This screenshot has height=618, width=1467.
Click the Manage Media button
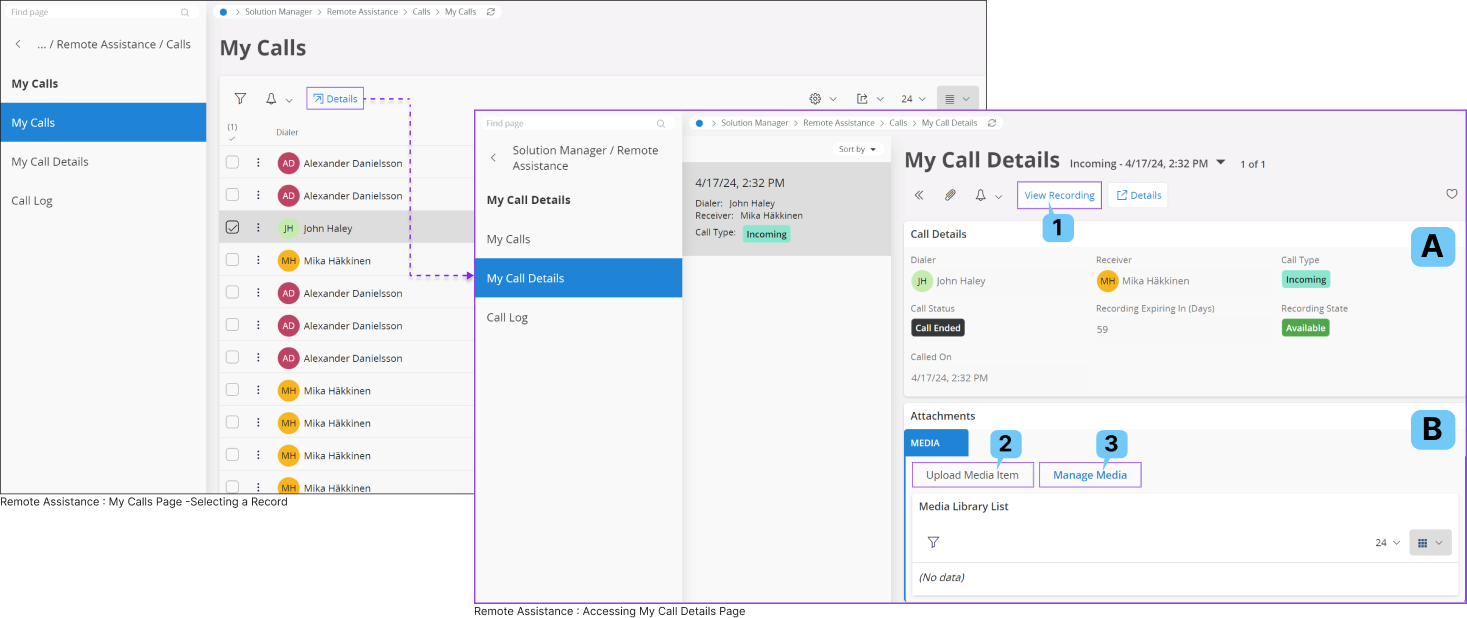[1089, 475]
